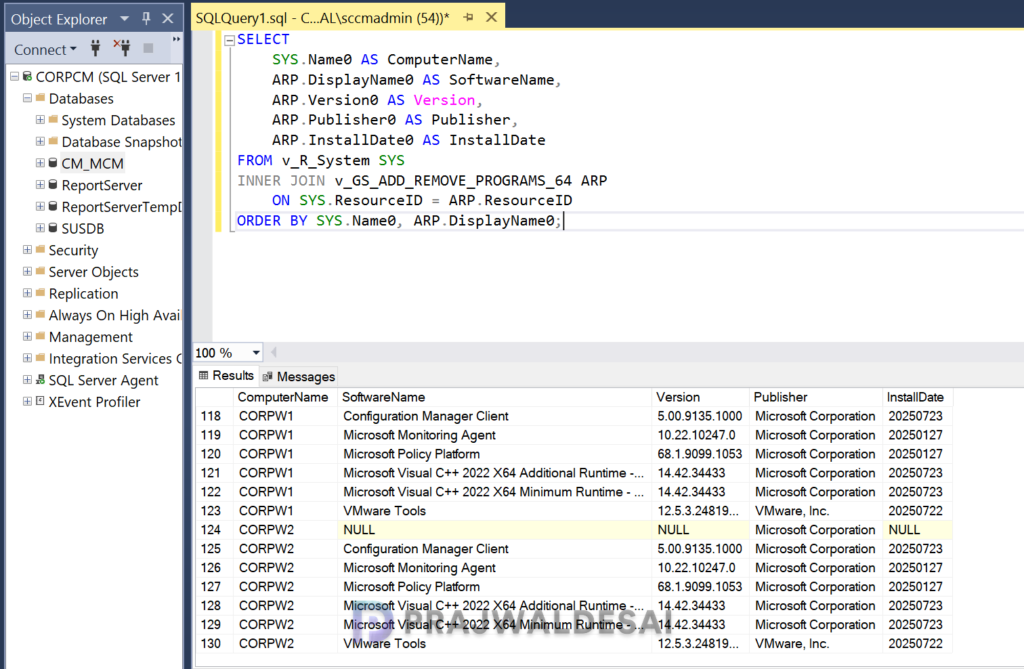Expand the Replication folder
This screenshot has height=669, width=1024.
point(27,293)
